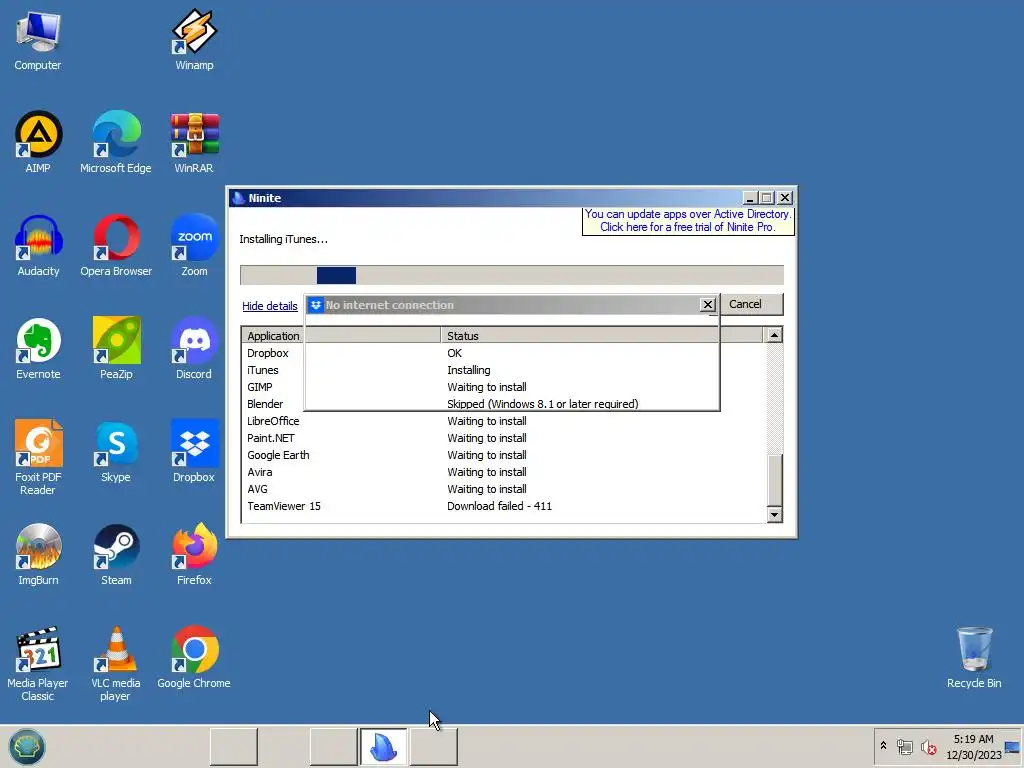Select the PeaZip desktop shortcut
This screenshot has height=768, width=1024.
(x=116, y=349)
